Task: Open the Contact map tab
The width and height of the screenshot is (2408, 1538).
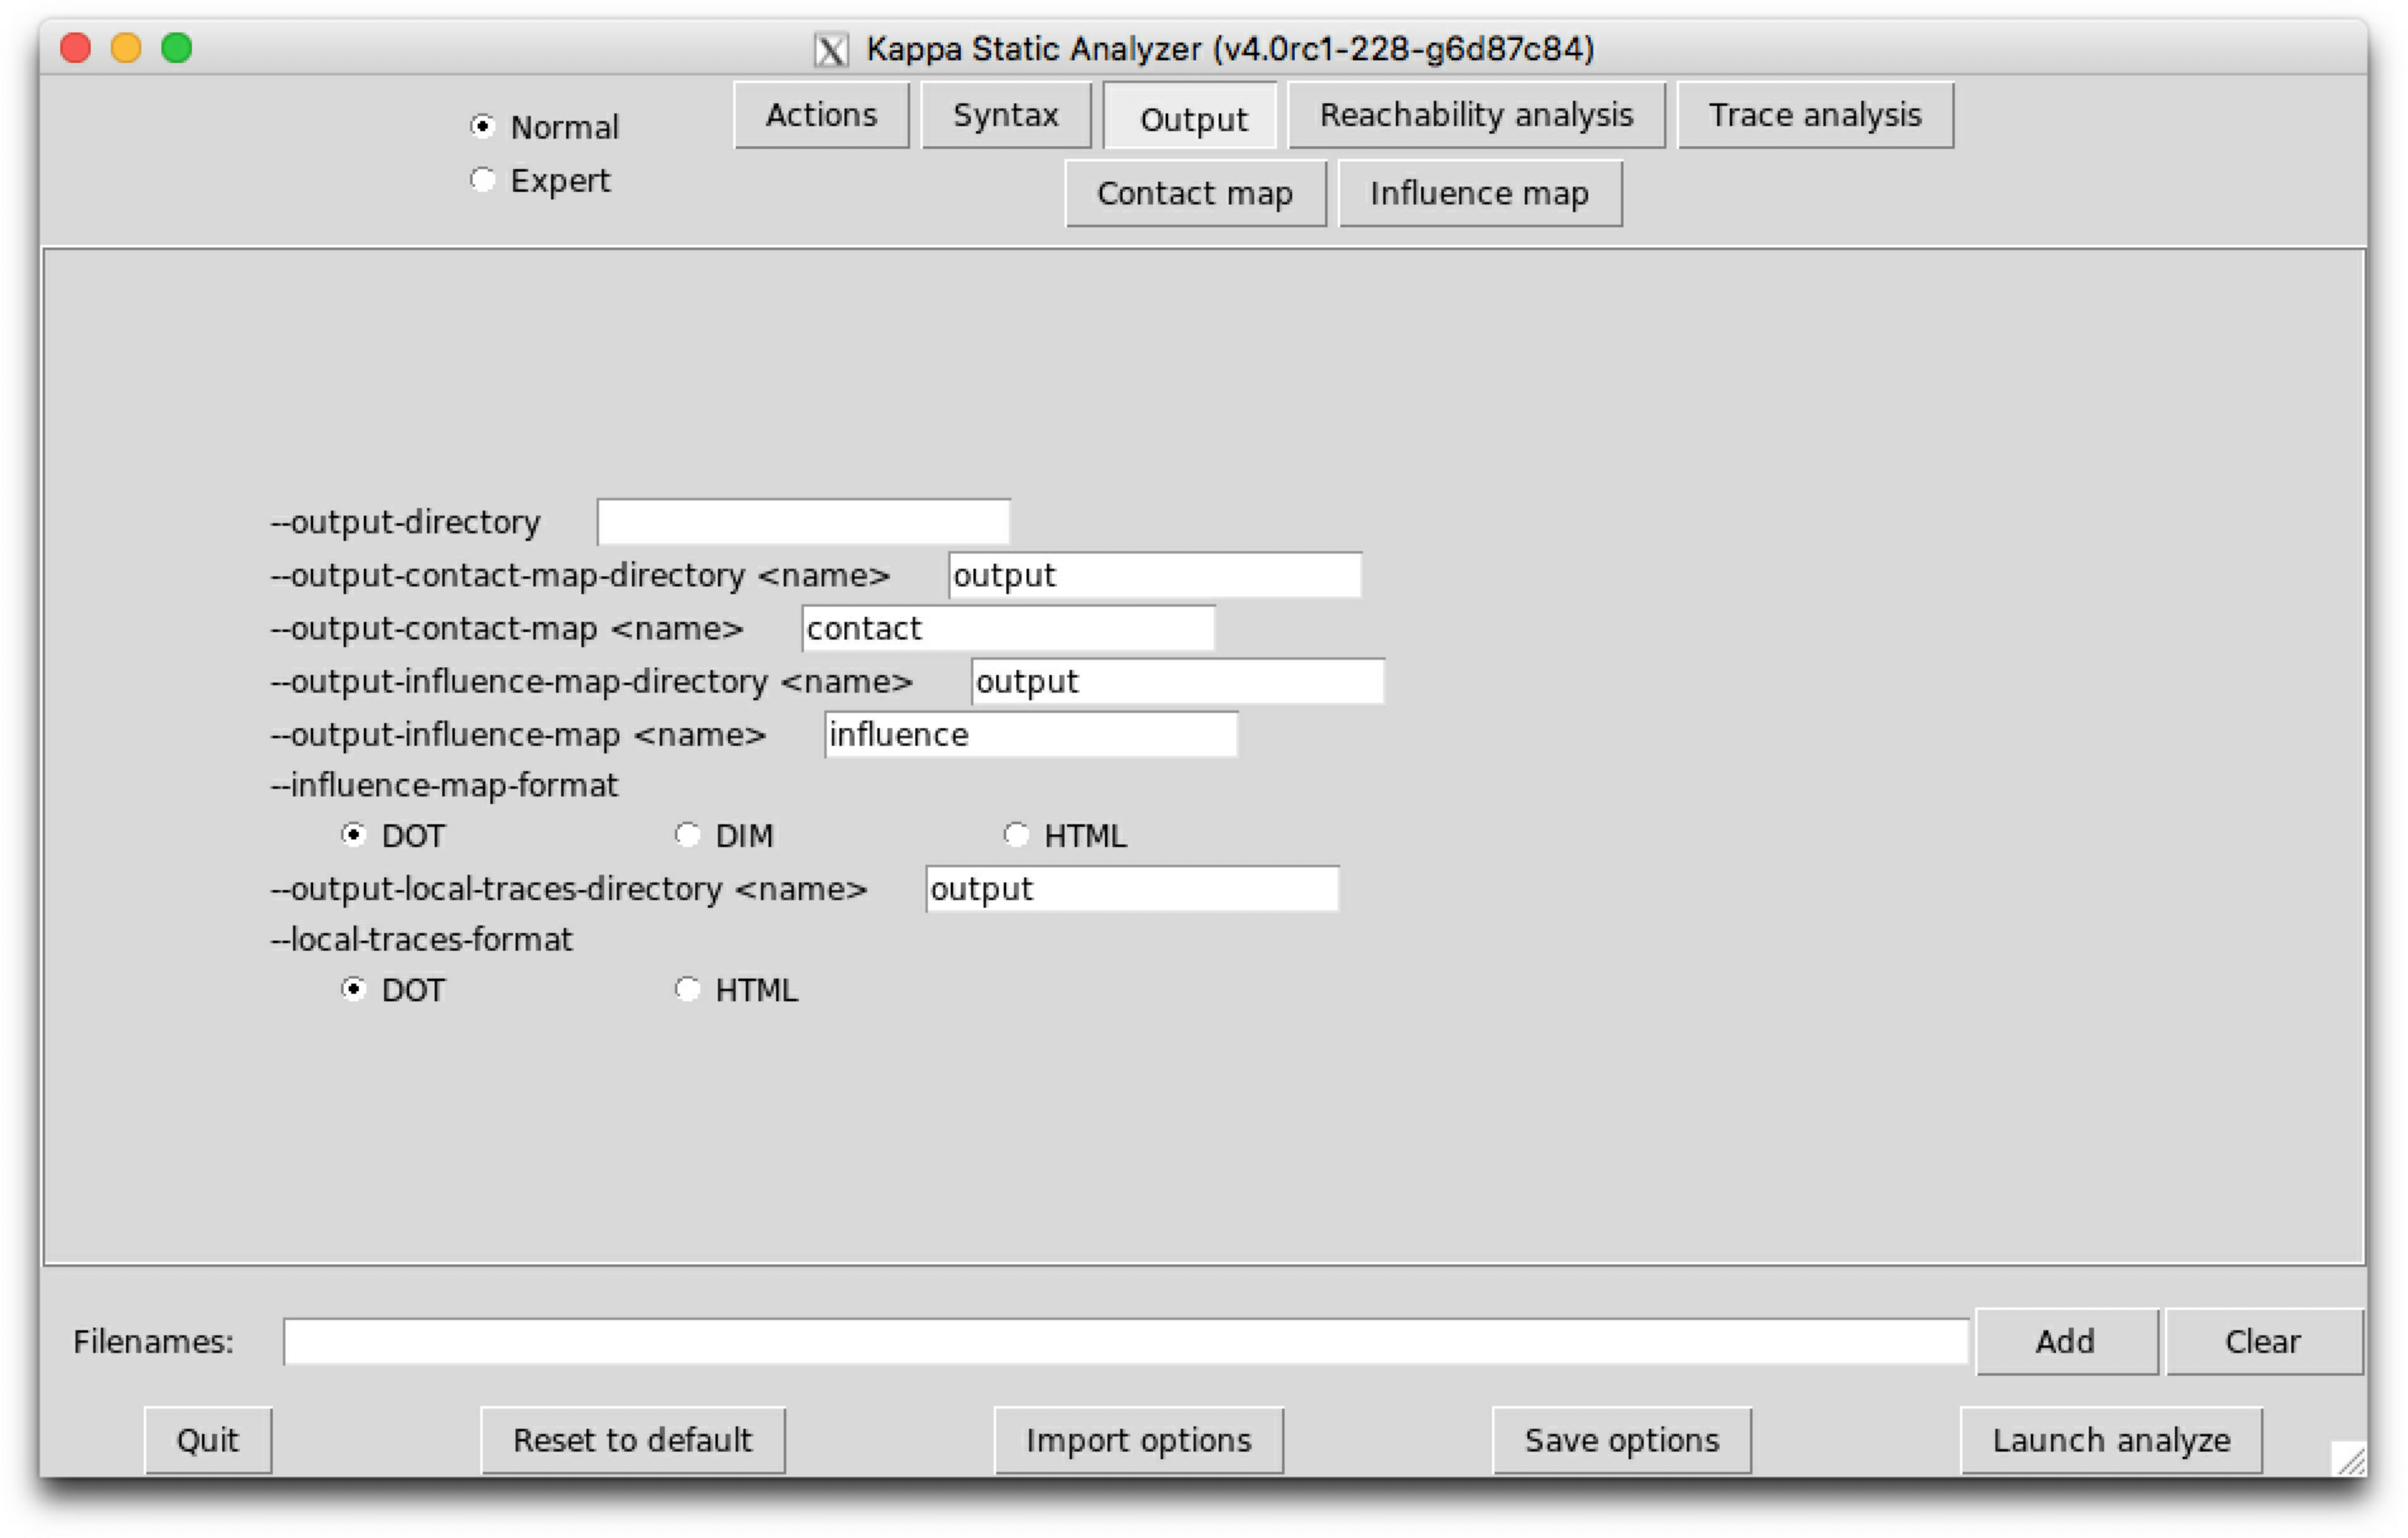Action: point(1195,193)
